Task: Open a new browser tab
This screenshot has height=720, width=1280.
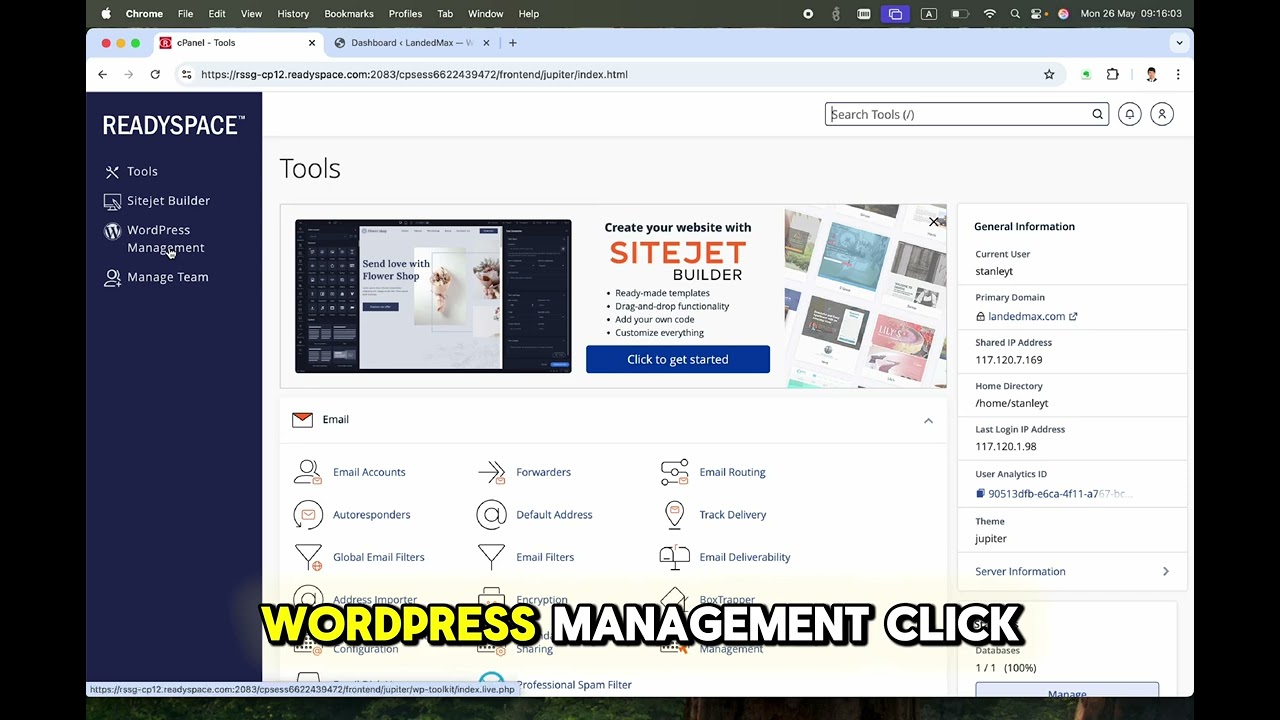Action: pyautogui.click(x=512, y=43)
